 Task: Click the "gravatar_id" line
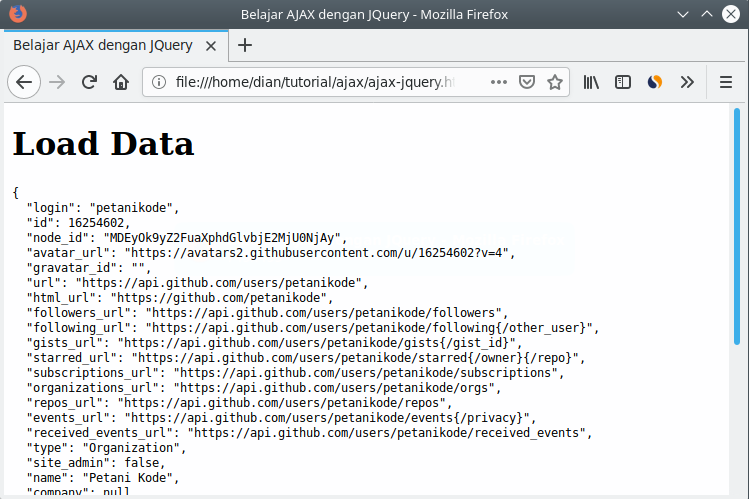click(x=88, y=268)
